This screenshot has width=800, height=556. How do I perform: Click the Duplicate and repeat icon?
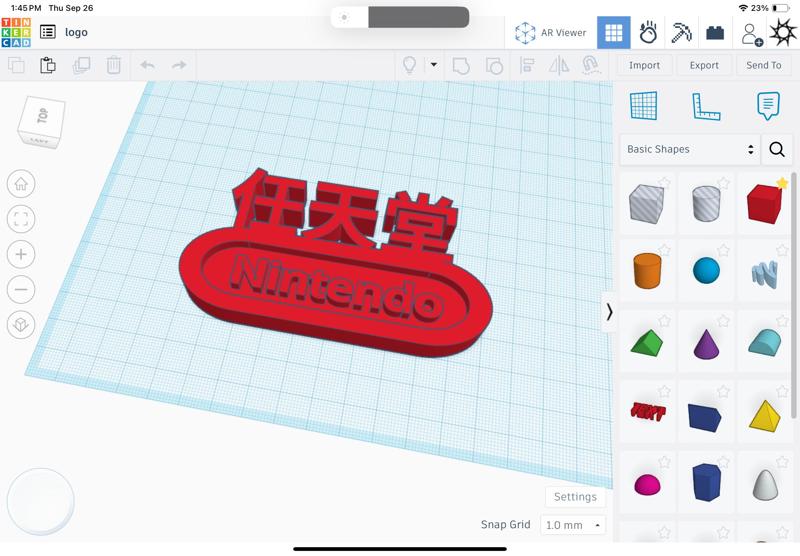coord(82,65)
